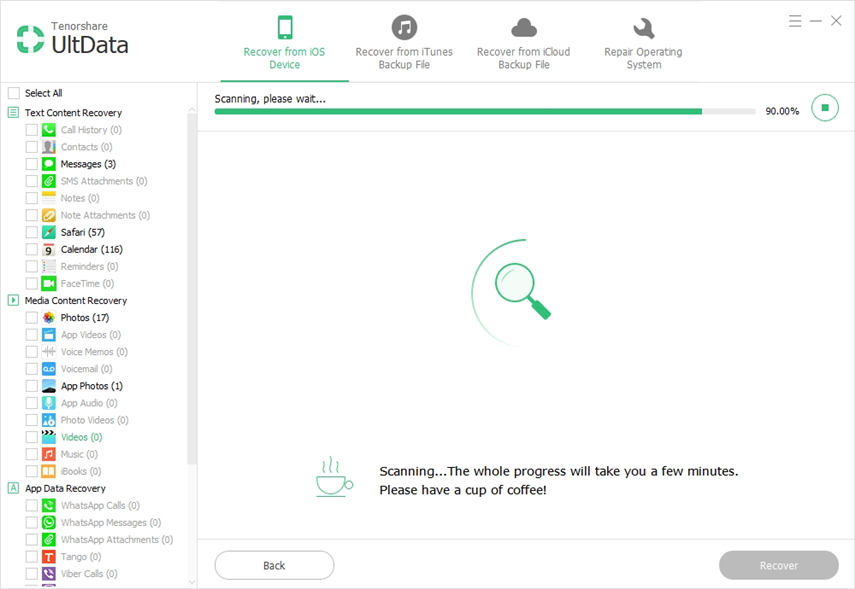The height and width of the screenshot is (589, 855).
Task: Click the Text Content Recovery label
Action: coord(73,113)
